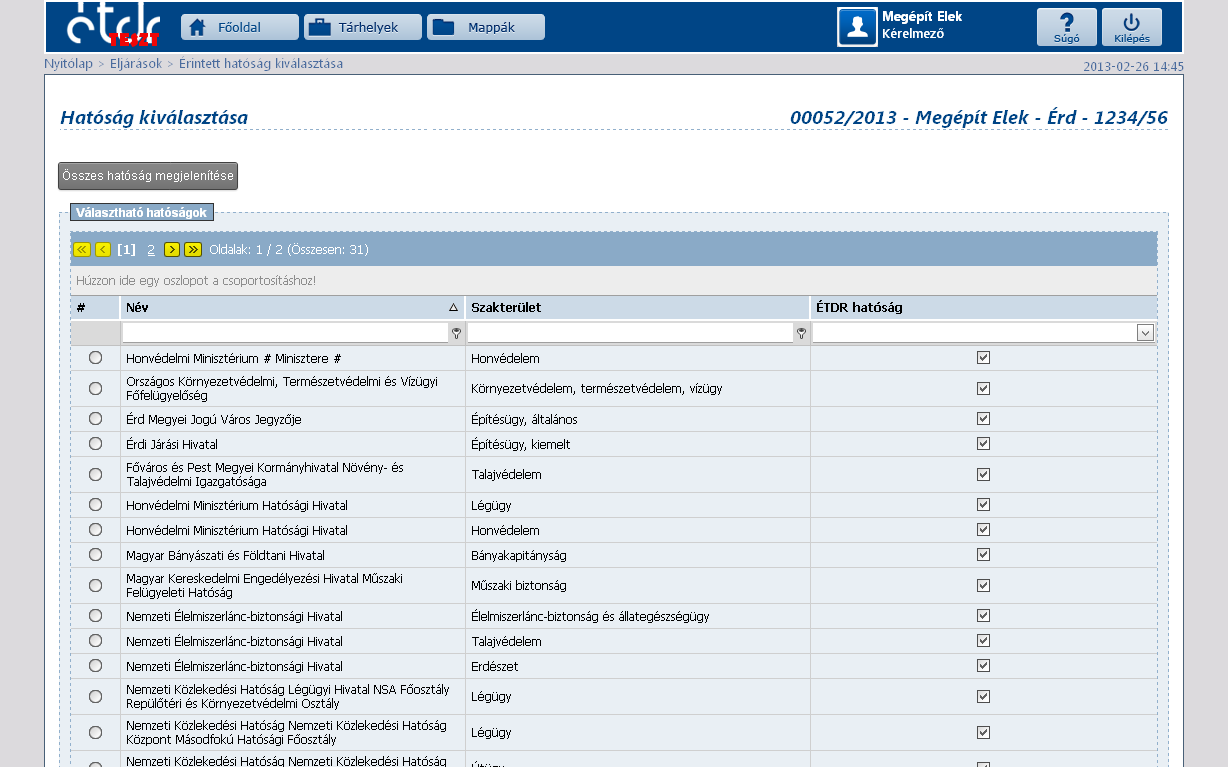Click the Érdi Járási Hivatal name
The image size is (1228, 767).
pyautogui.click(x=172, y=444)
